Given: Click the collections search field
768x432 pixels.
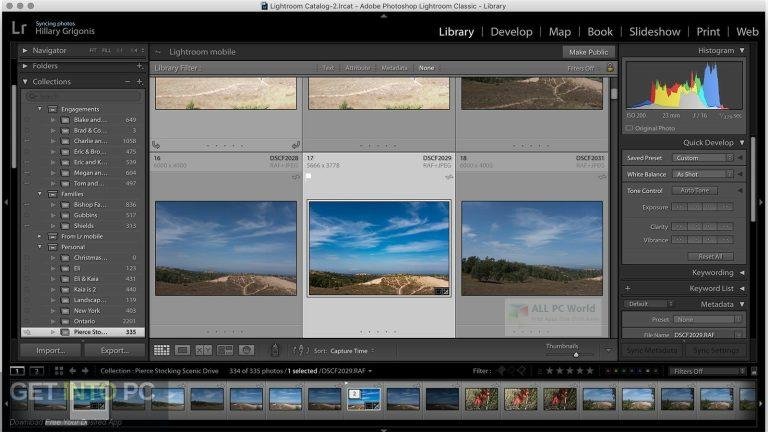Looking at the screenshot, I should point(83,96).
